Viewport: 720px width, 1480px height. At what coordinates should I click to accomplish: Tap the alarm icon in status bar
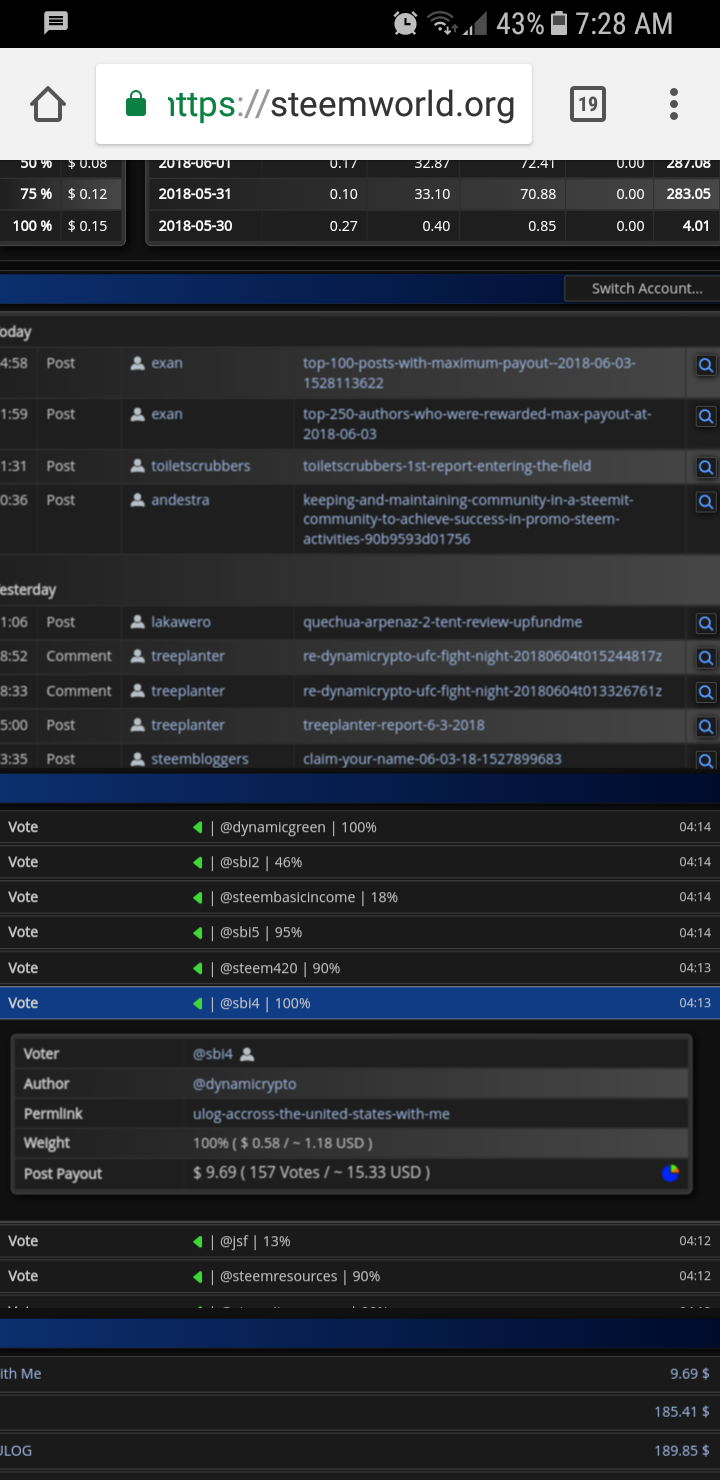point(405,23)
